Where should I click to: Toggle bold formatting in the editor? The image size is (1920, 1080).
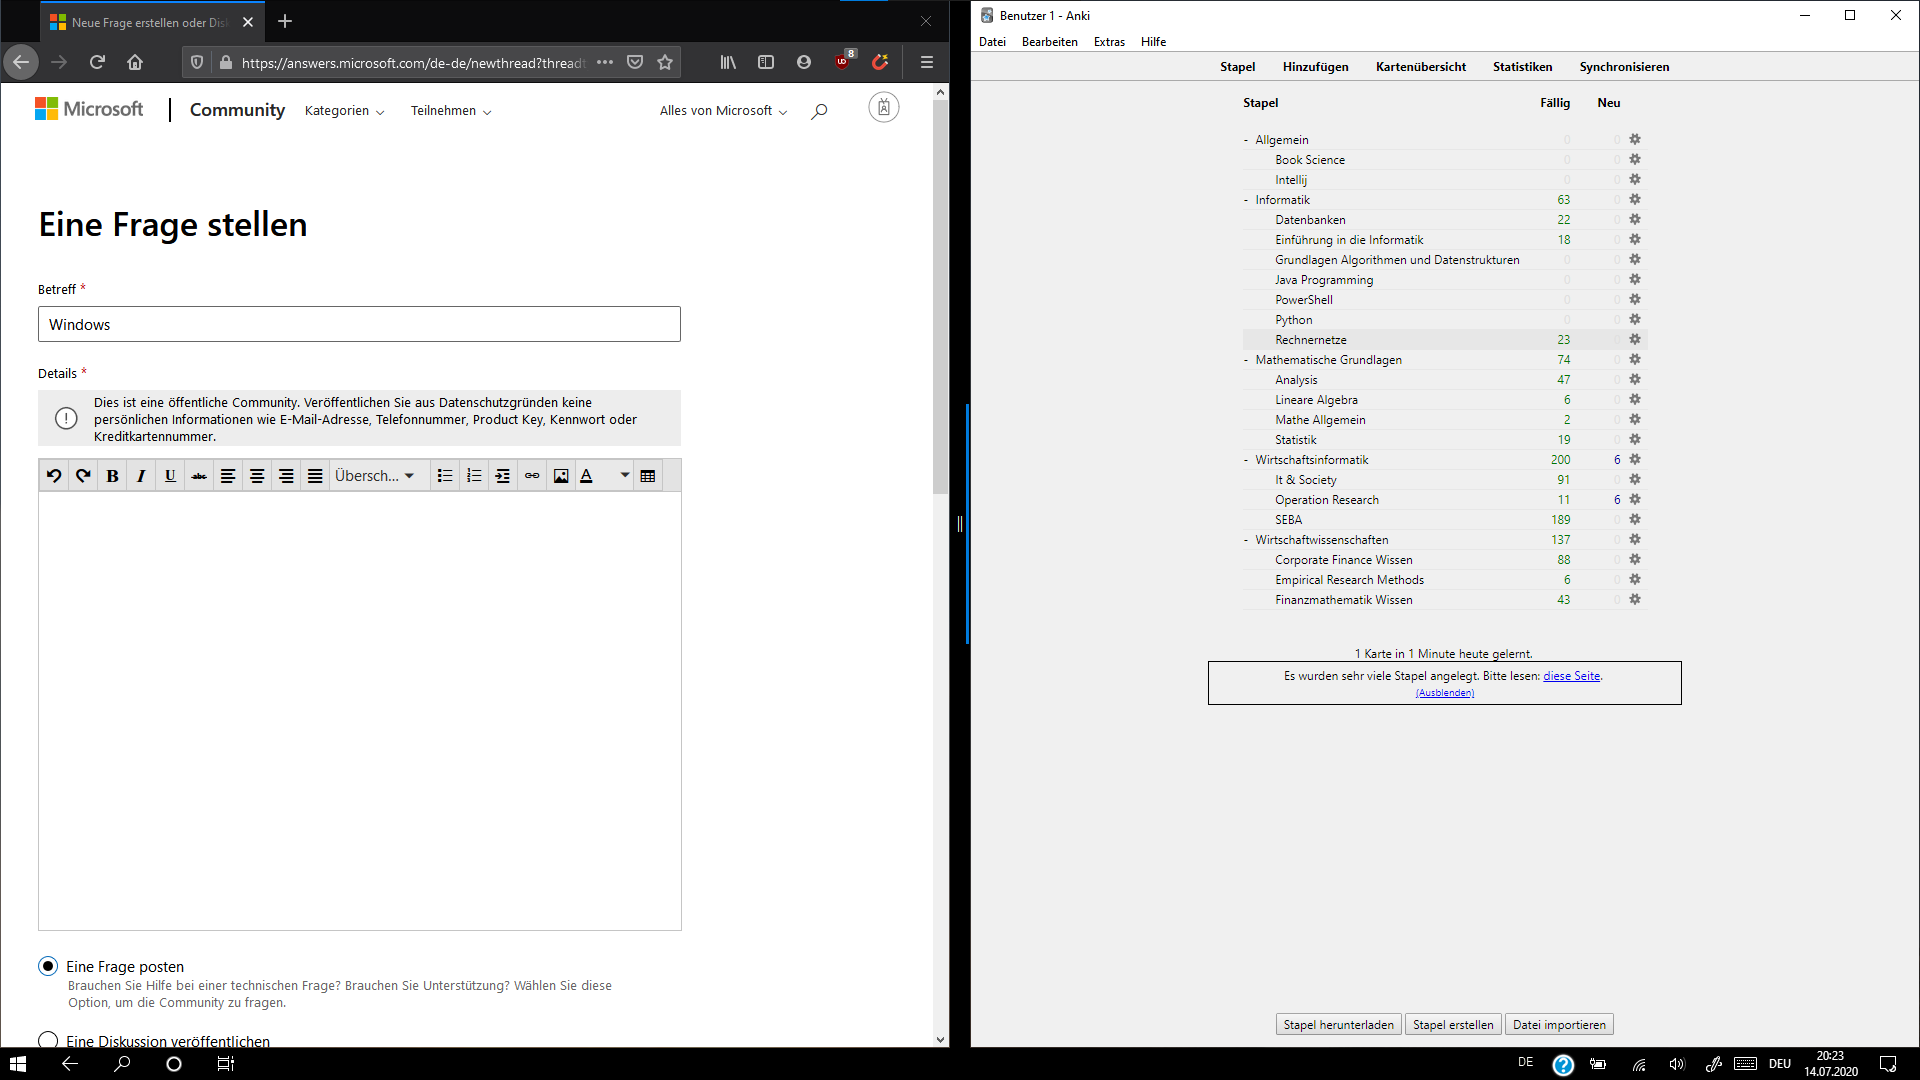point(112,476)
